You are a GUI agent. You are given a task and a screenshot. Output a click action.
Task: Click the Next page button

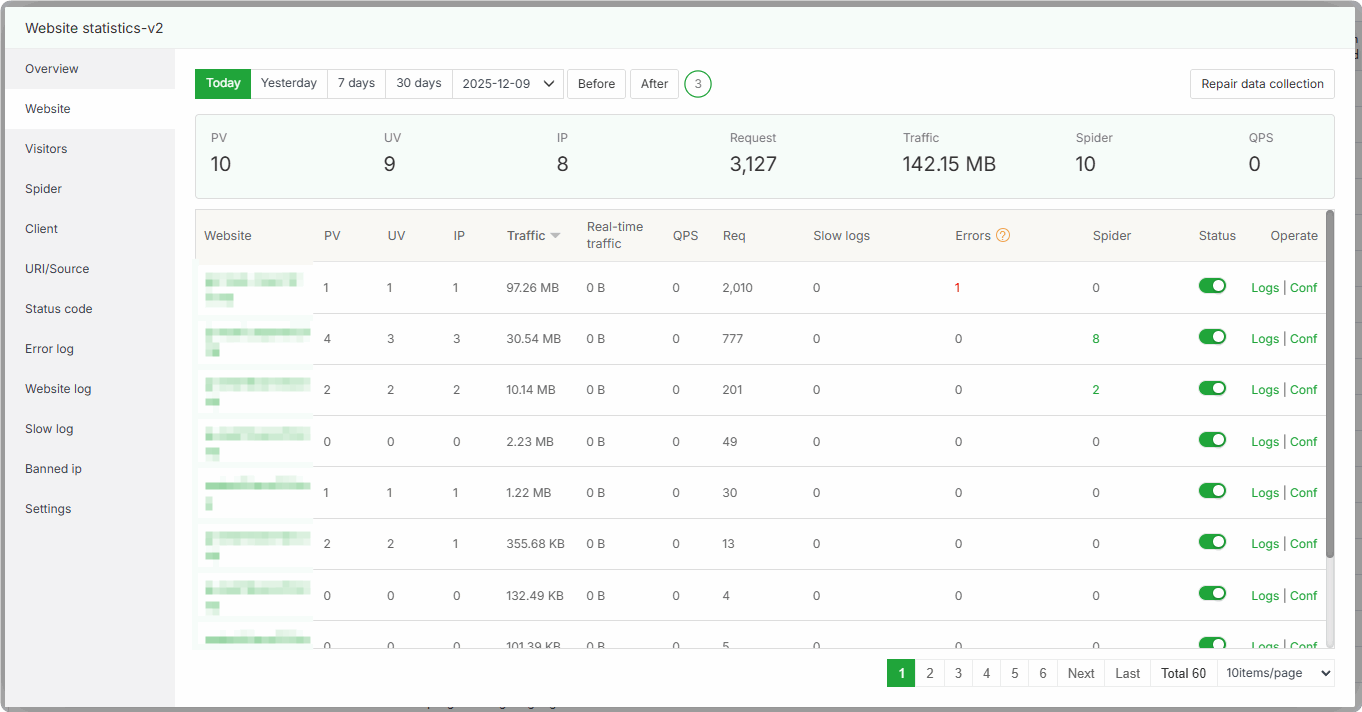(x=1081, y=673)
